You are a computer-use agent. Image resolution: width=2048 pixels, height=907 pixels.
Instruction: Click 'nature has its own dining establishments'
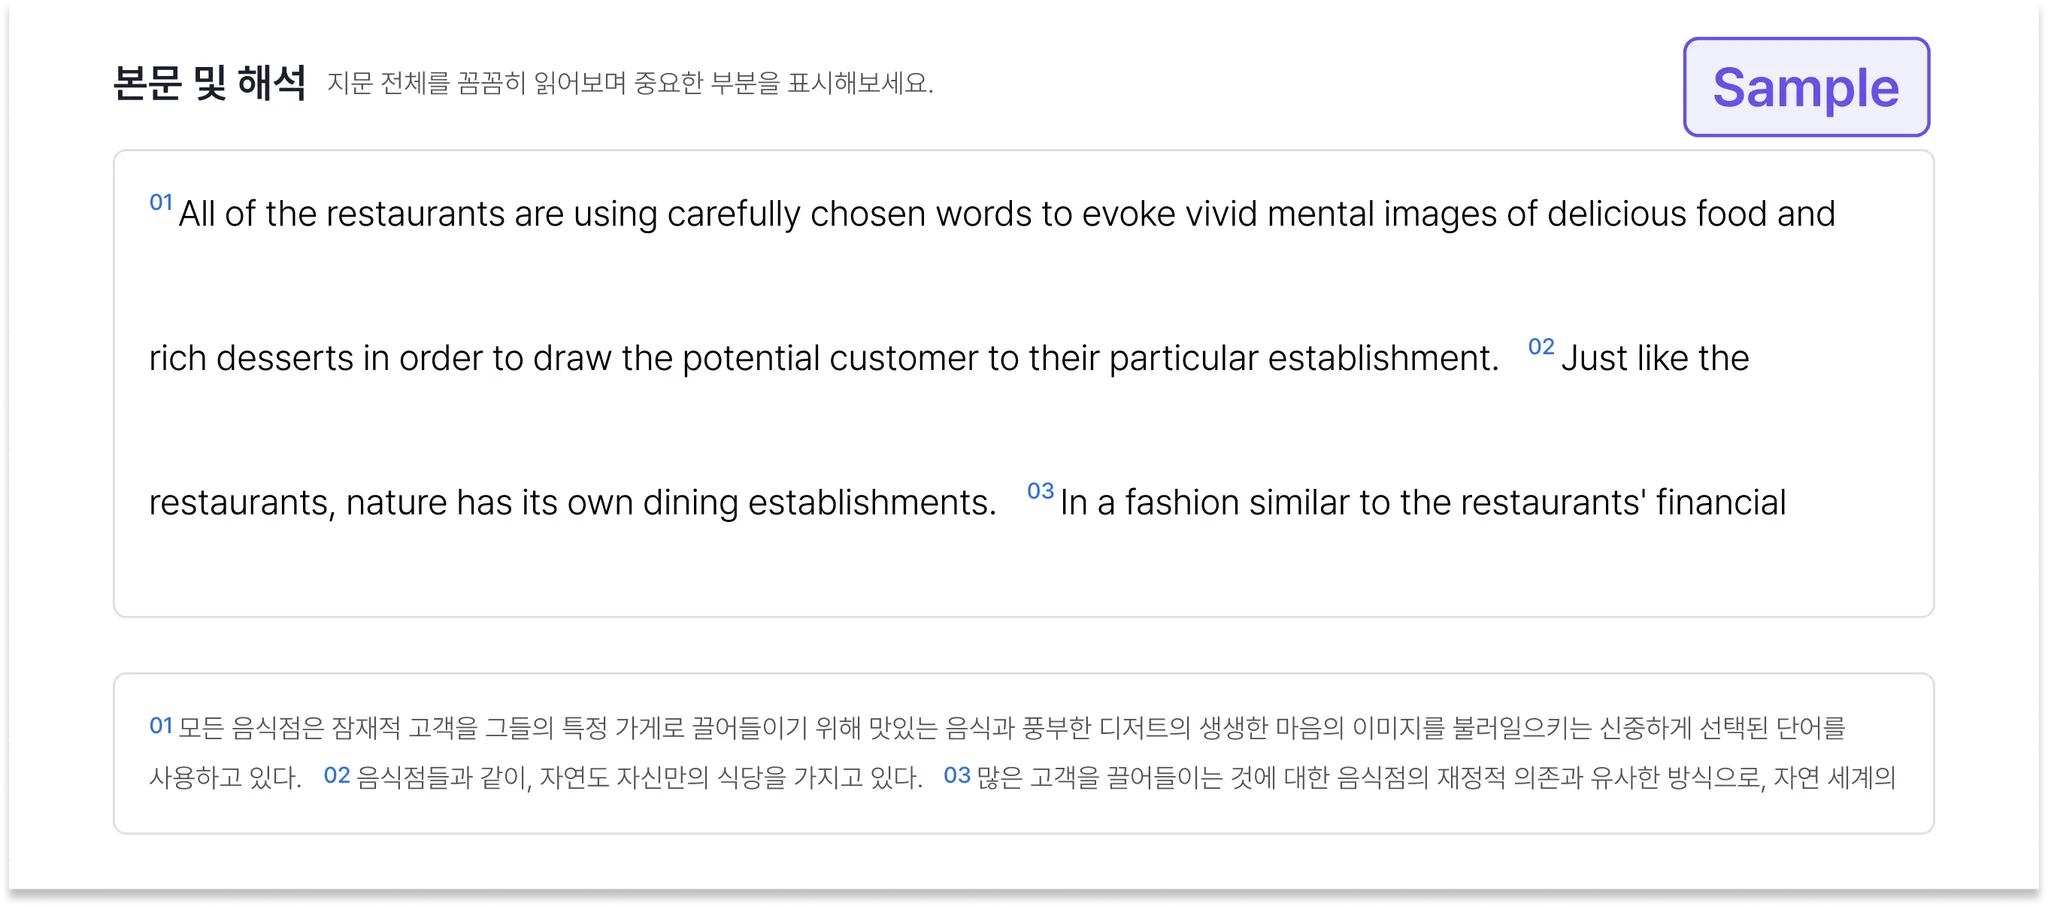coord(671,502)
